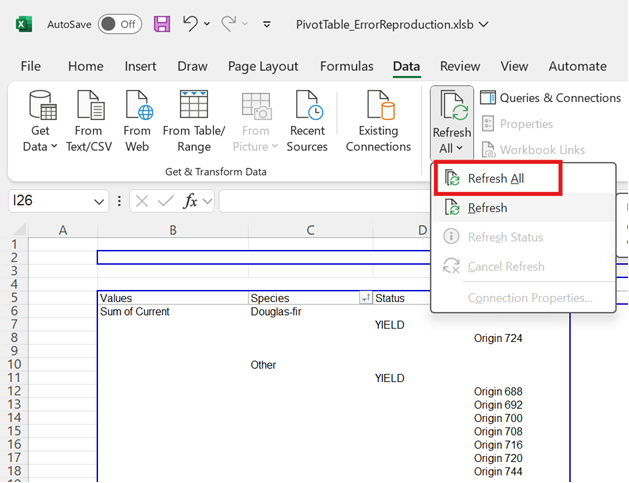Open the Undo history dropdown arrow
Image resolution: width=629 pixels, height=483 pixels.
click(207, 24)
